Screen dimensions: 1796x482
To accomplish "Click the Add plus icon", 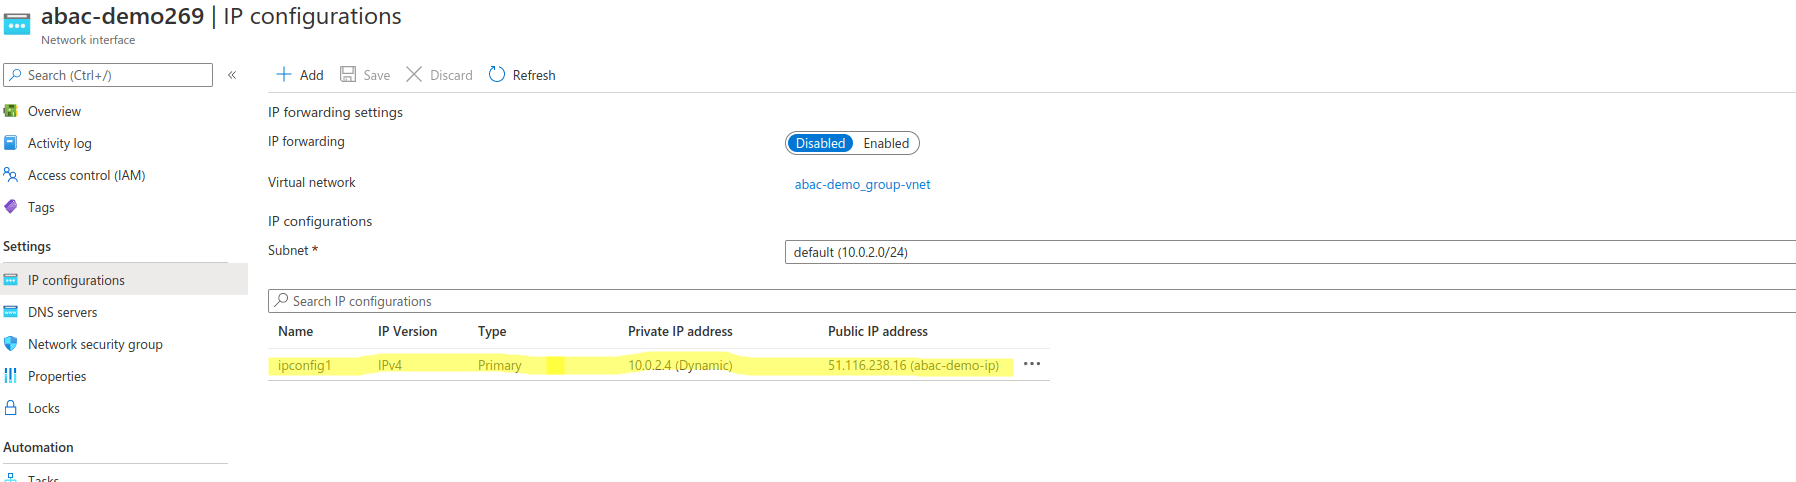I will [284, 75].
